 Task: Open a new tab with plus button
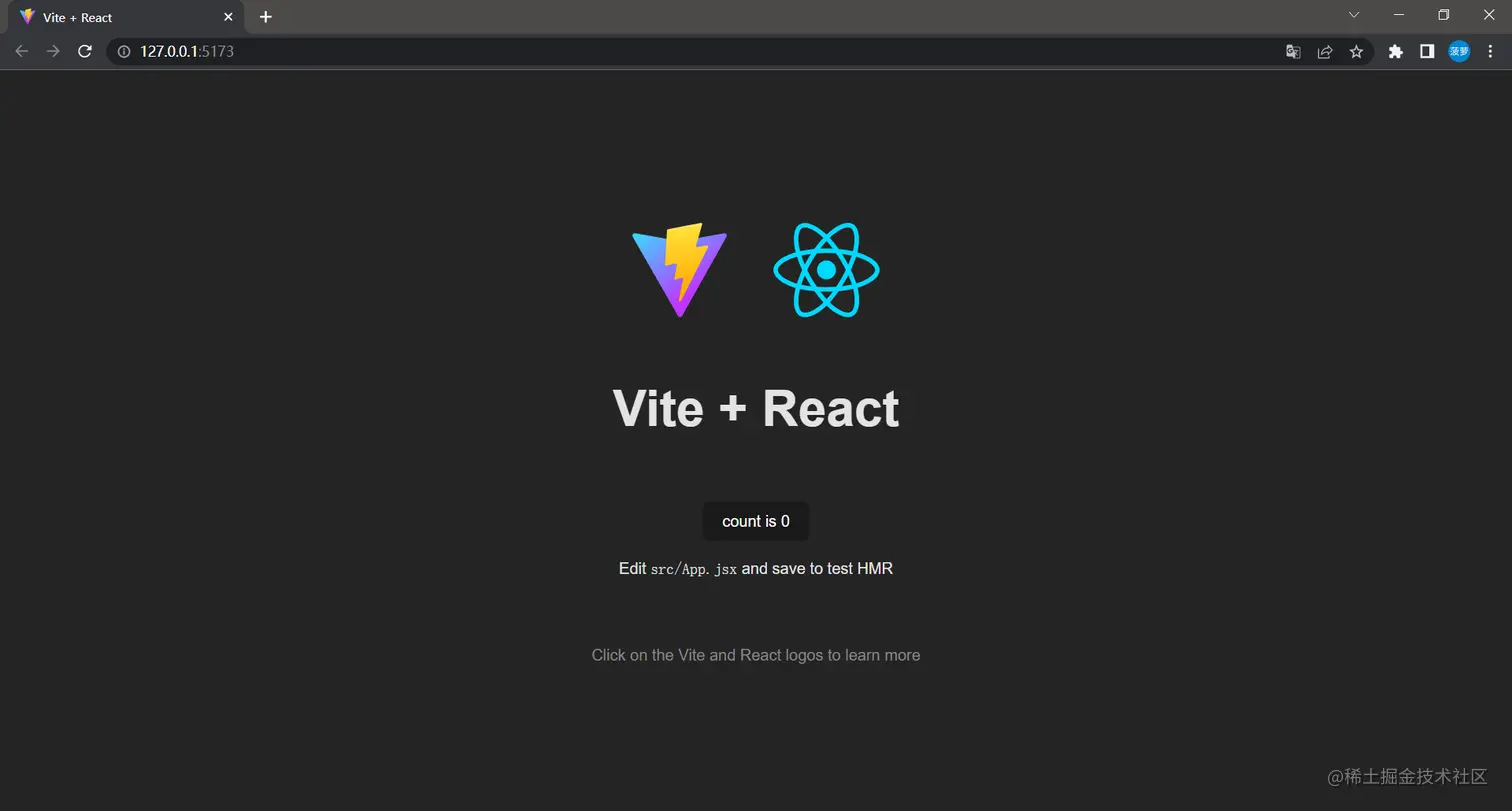pyautogui.click(x=265, y=17)
